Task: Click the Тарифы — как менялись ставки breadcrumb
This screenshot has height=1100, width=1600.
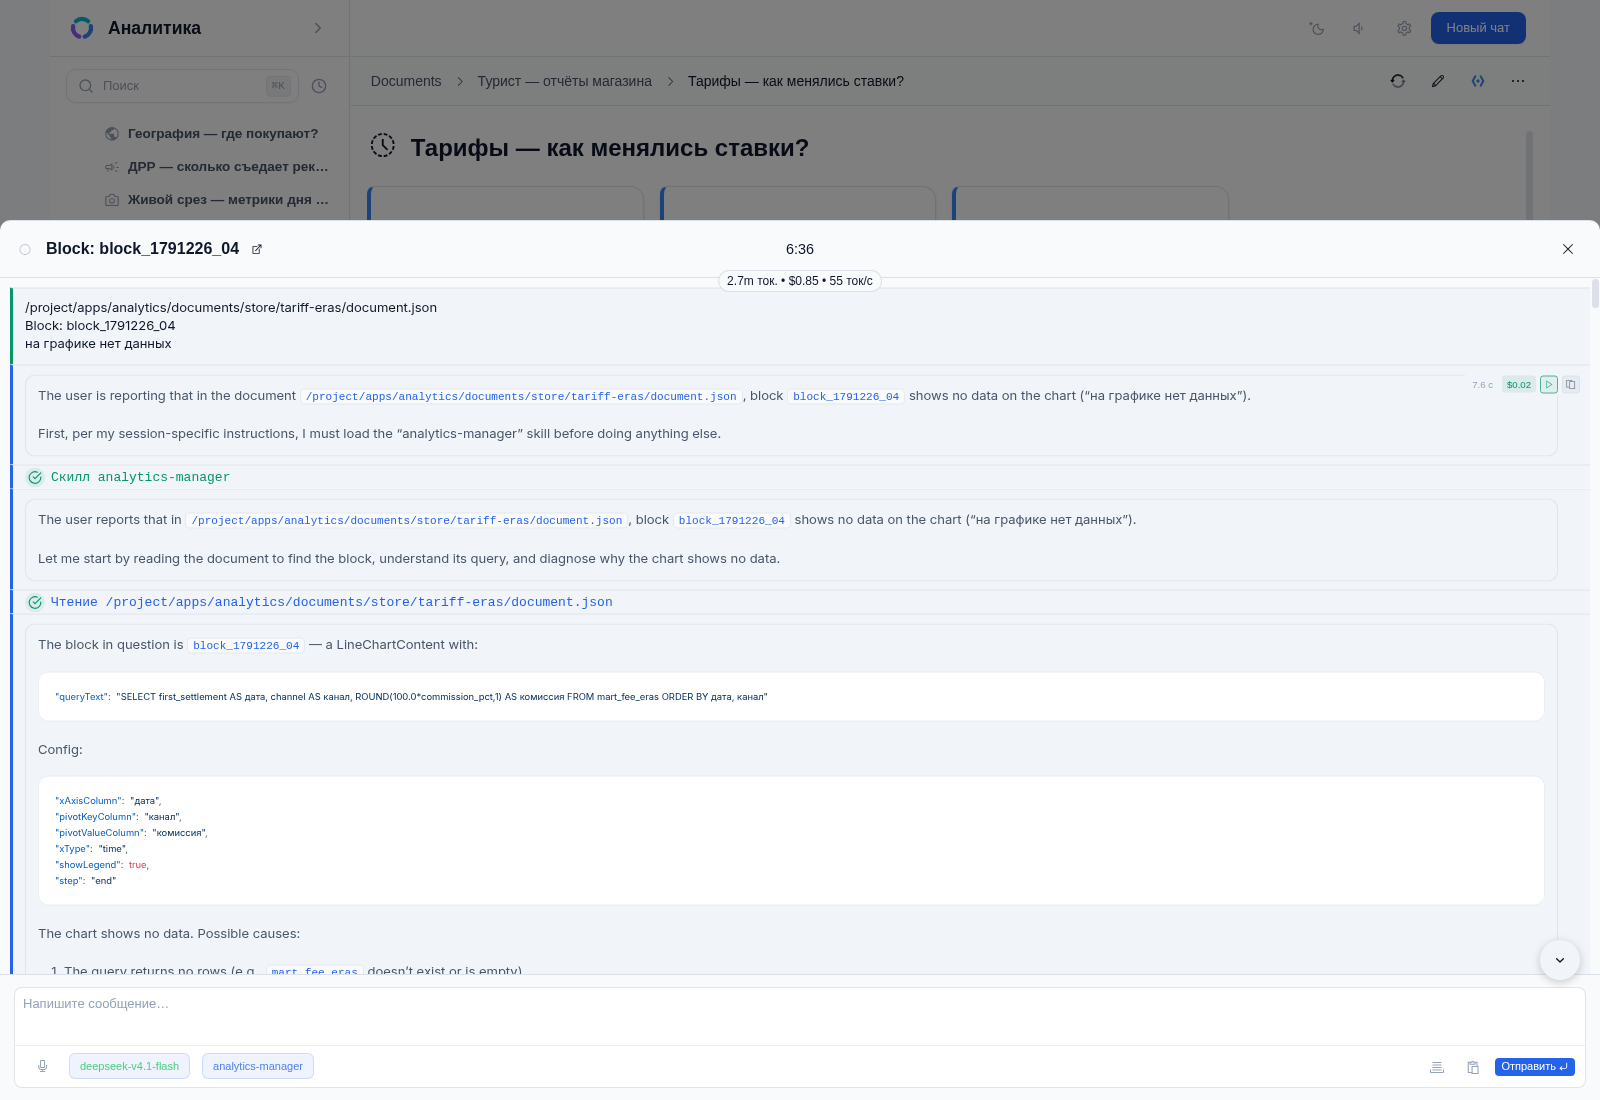Action: click(796, 81)
